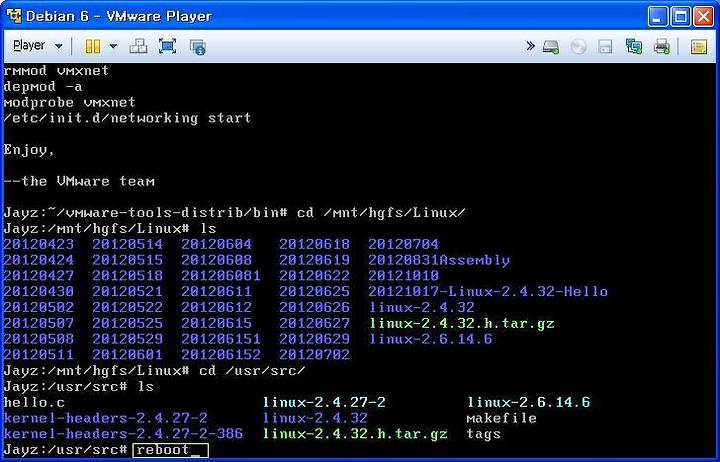
Task: Click kernel-headers-2.4.27-2 entry
Action: point(105,418)
